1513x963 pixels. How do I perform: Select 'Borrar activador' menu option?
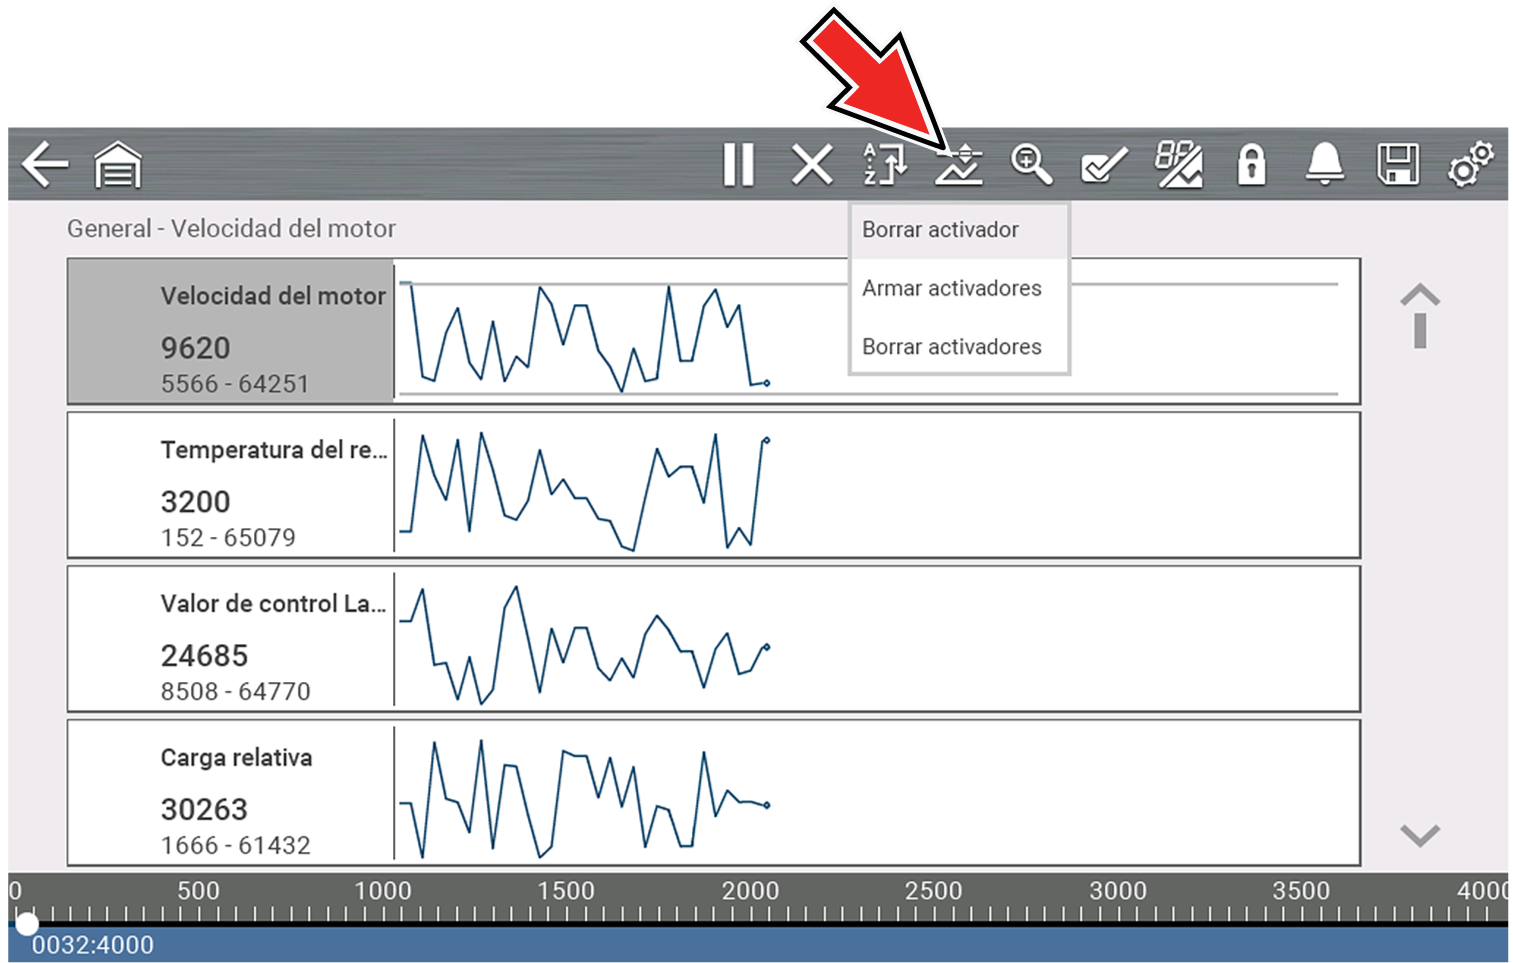[x=940, y=230]
